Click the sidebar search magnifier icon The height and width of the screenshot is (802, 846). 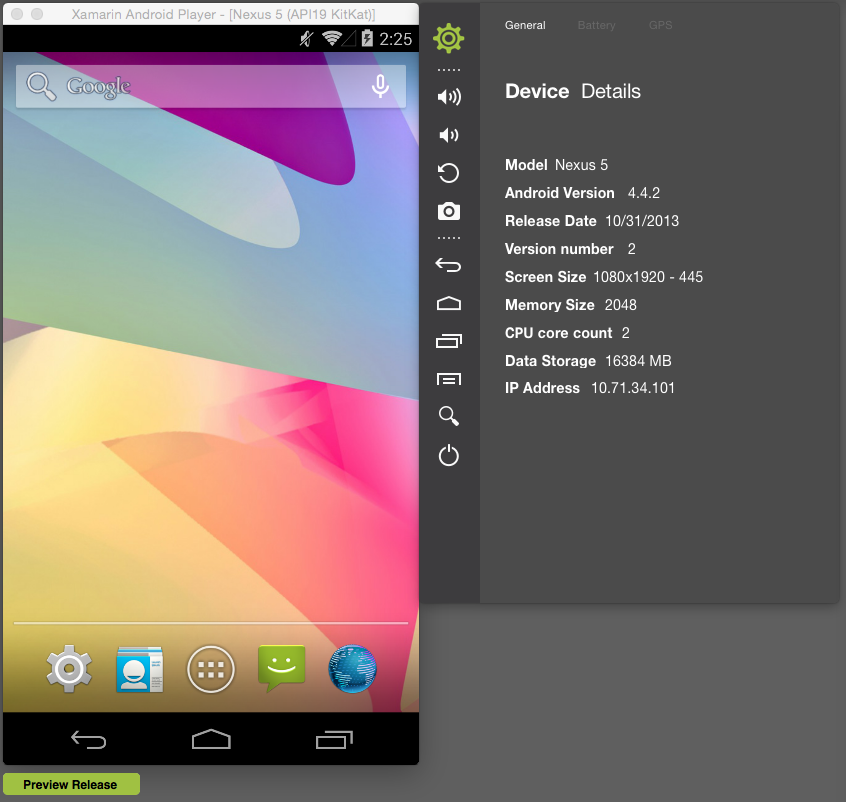tap(448, 416)
